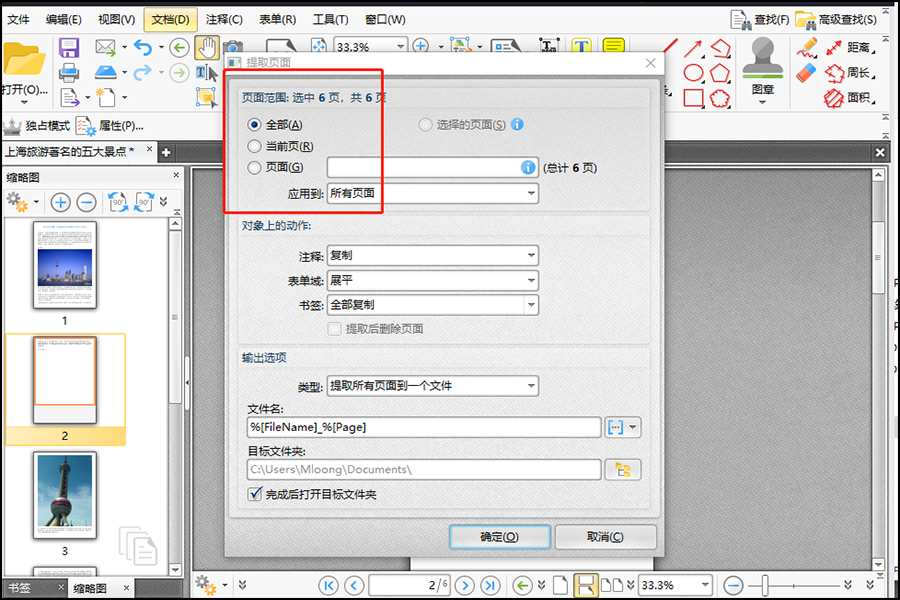
Task: Click the 取消(C) button
Action: (606, 537)
